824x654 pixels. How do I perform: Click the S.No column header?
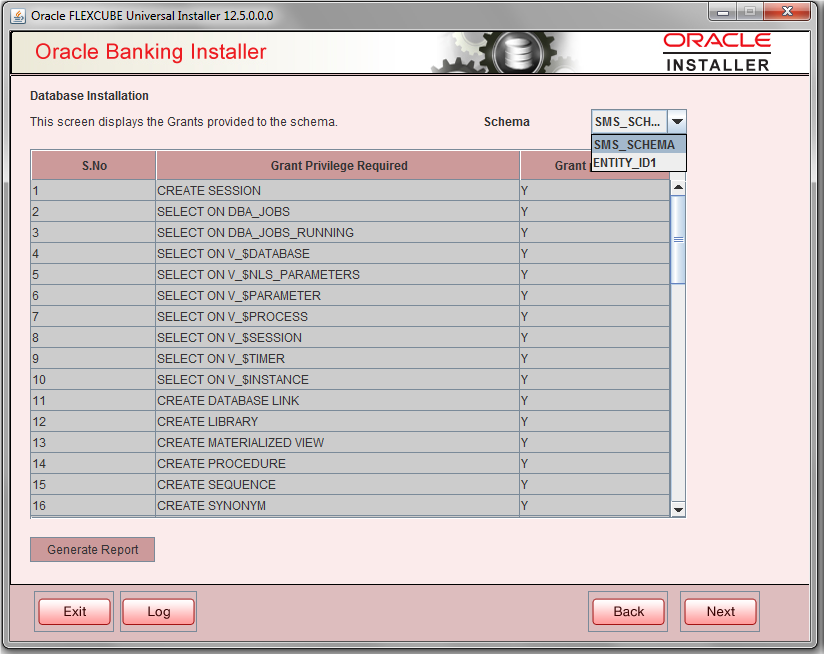[93, 165]
